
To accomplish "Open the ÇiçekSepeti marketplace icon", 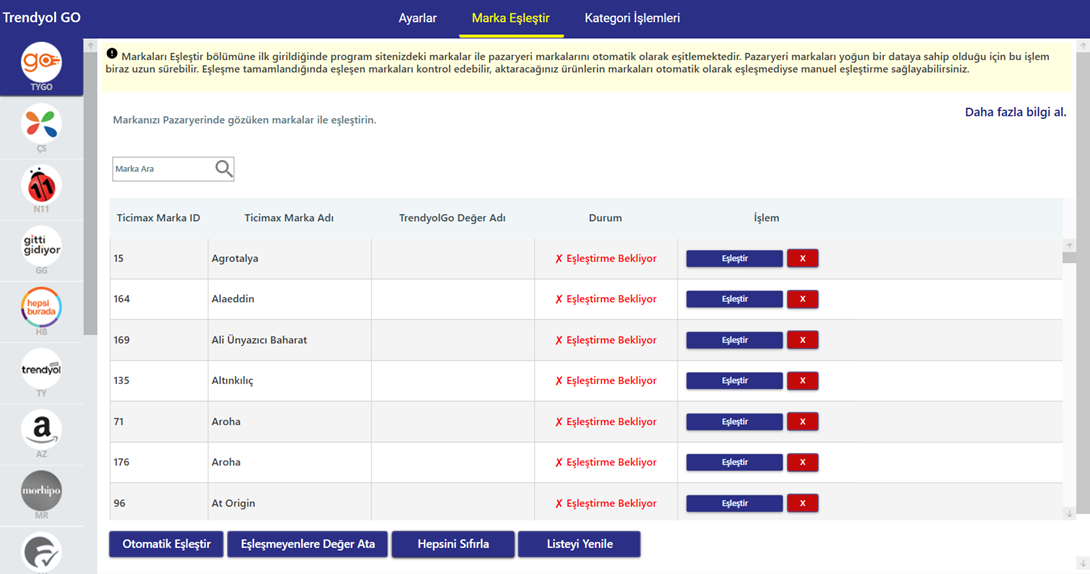I will click(41, 124).
